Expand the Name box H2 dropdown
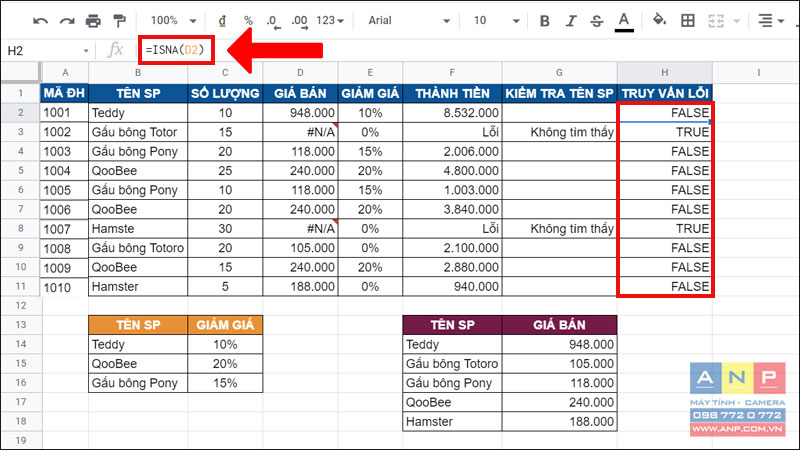 coord(86,51)
